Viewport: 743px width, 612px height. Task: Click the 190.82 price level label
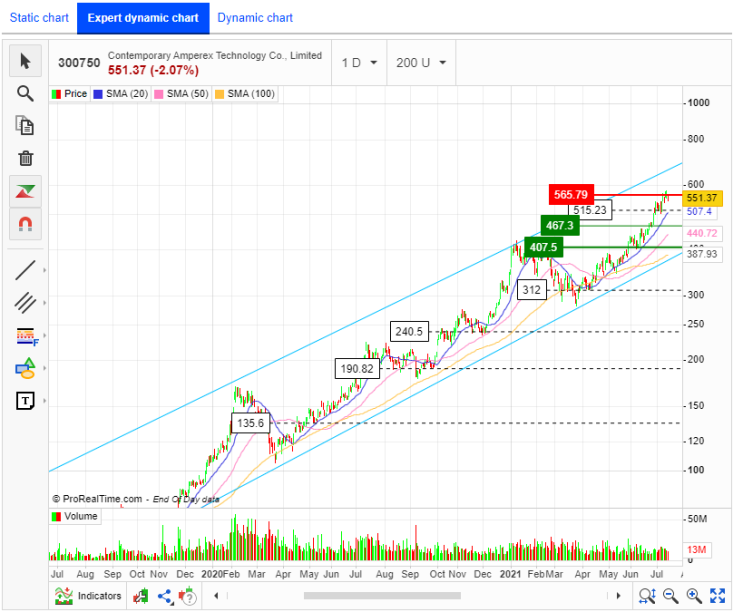357,369
